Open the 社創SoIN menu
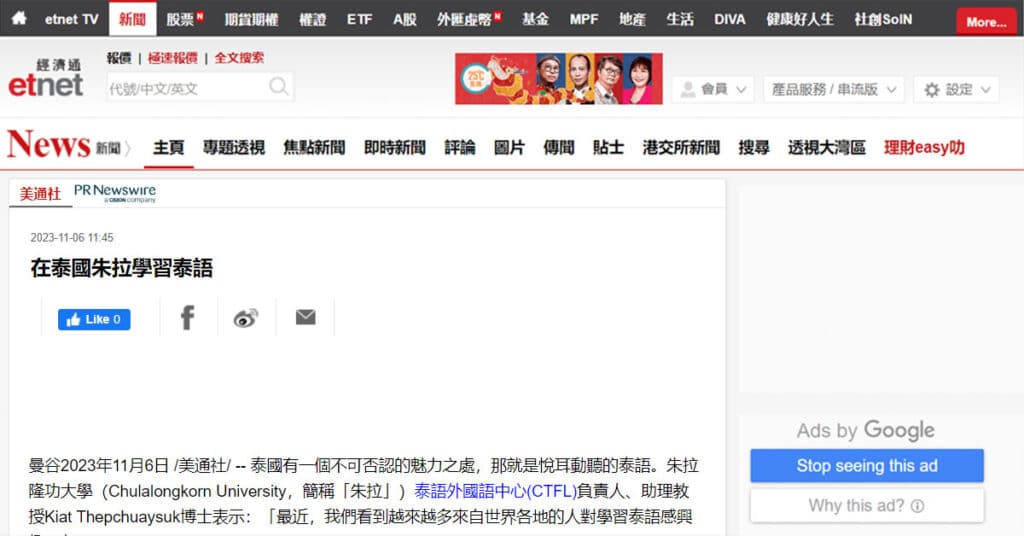Viewport: 1024px width, 536px height. tap(883, 19)
